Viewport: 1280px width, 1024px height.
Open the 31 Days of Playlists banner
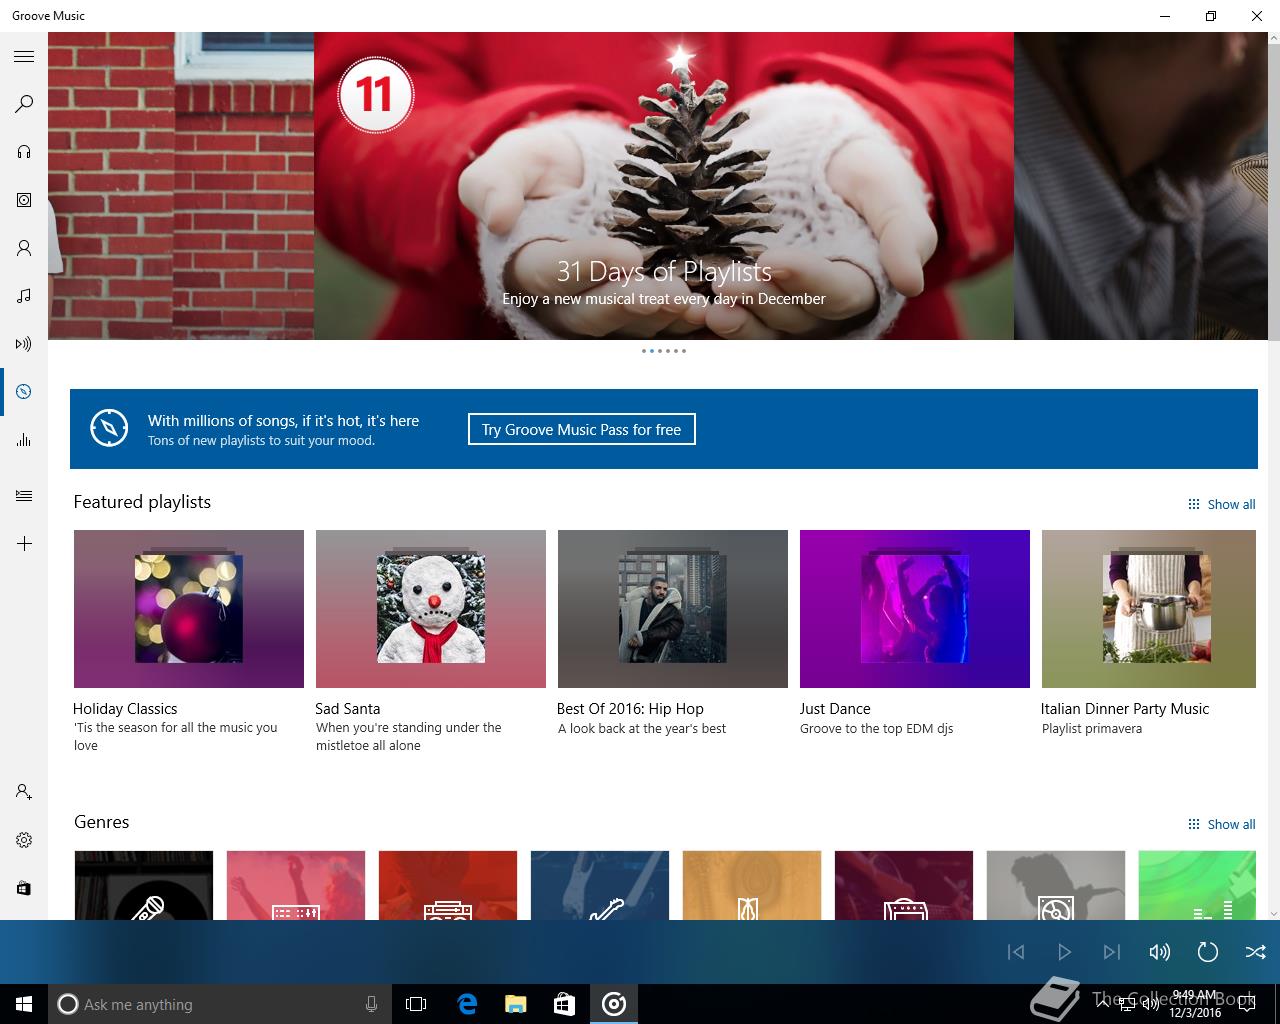[x=664, y=186]
